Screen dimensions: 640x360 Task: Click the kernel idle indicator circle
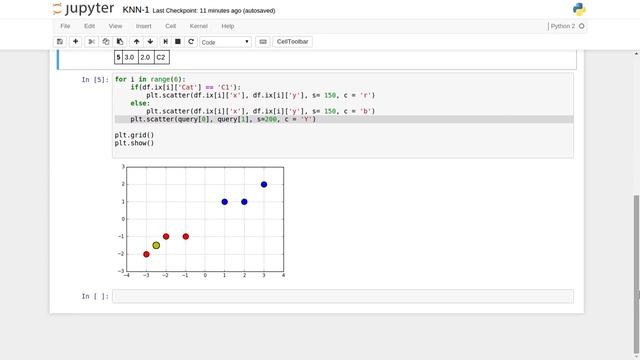(x=582, y=26)
